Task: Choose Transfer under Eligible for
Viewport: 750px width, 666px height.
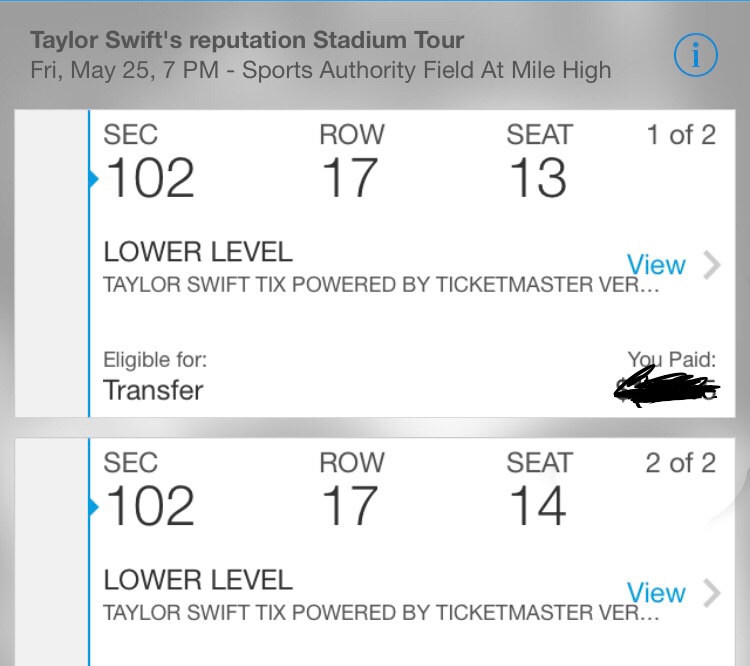Action: pyautogui.click(x=153, y=390)
